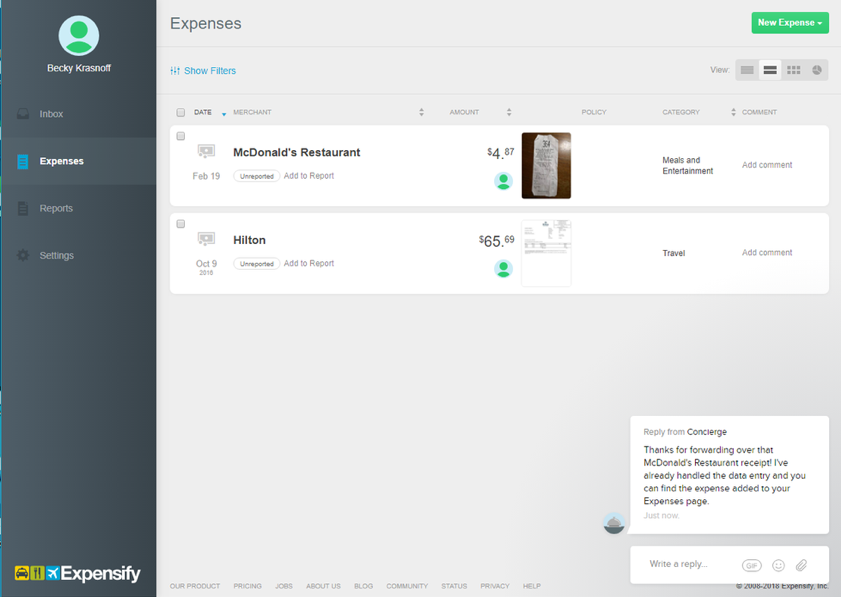Click the blue Expenses receipt icon

coord(23,161)
